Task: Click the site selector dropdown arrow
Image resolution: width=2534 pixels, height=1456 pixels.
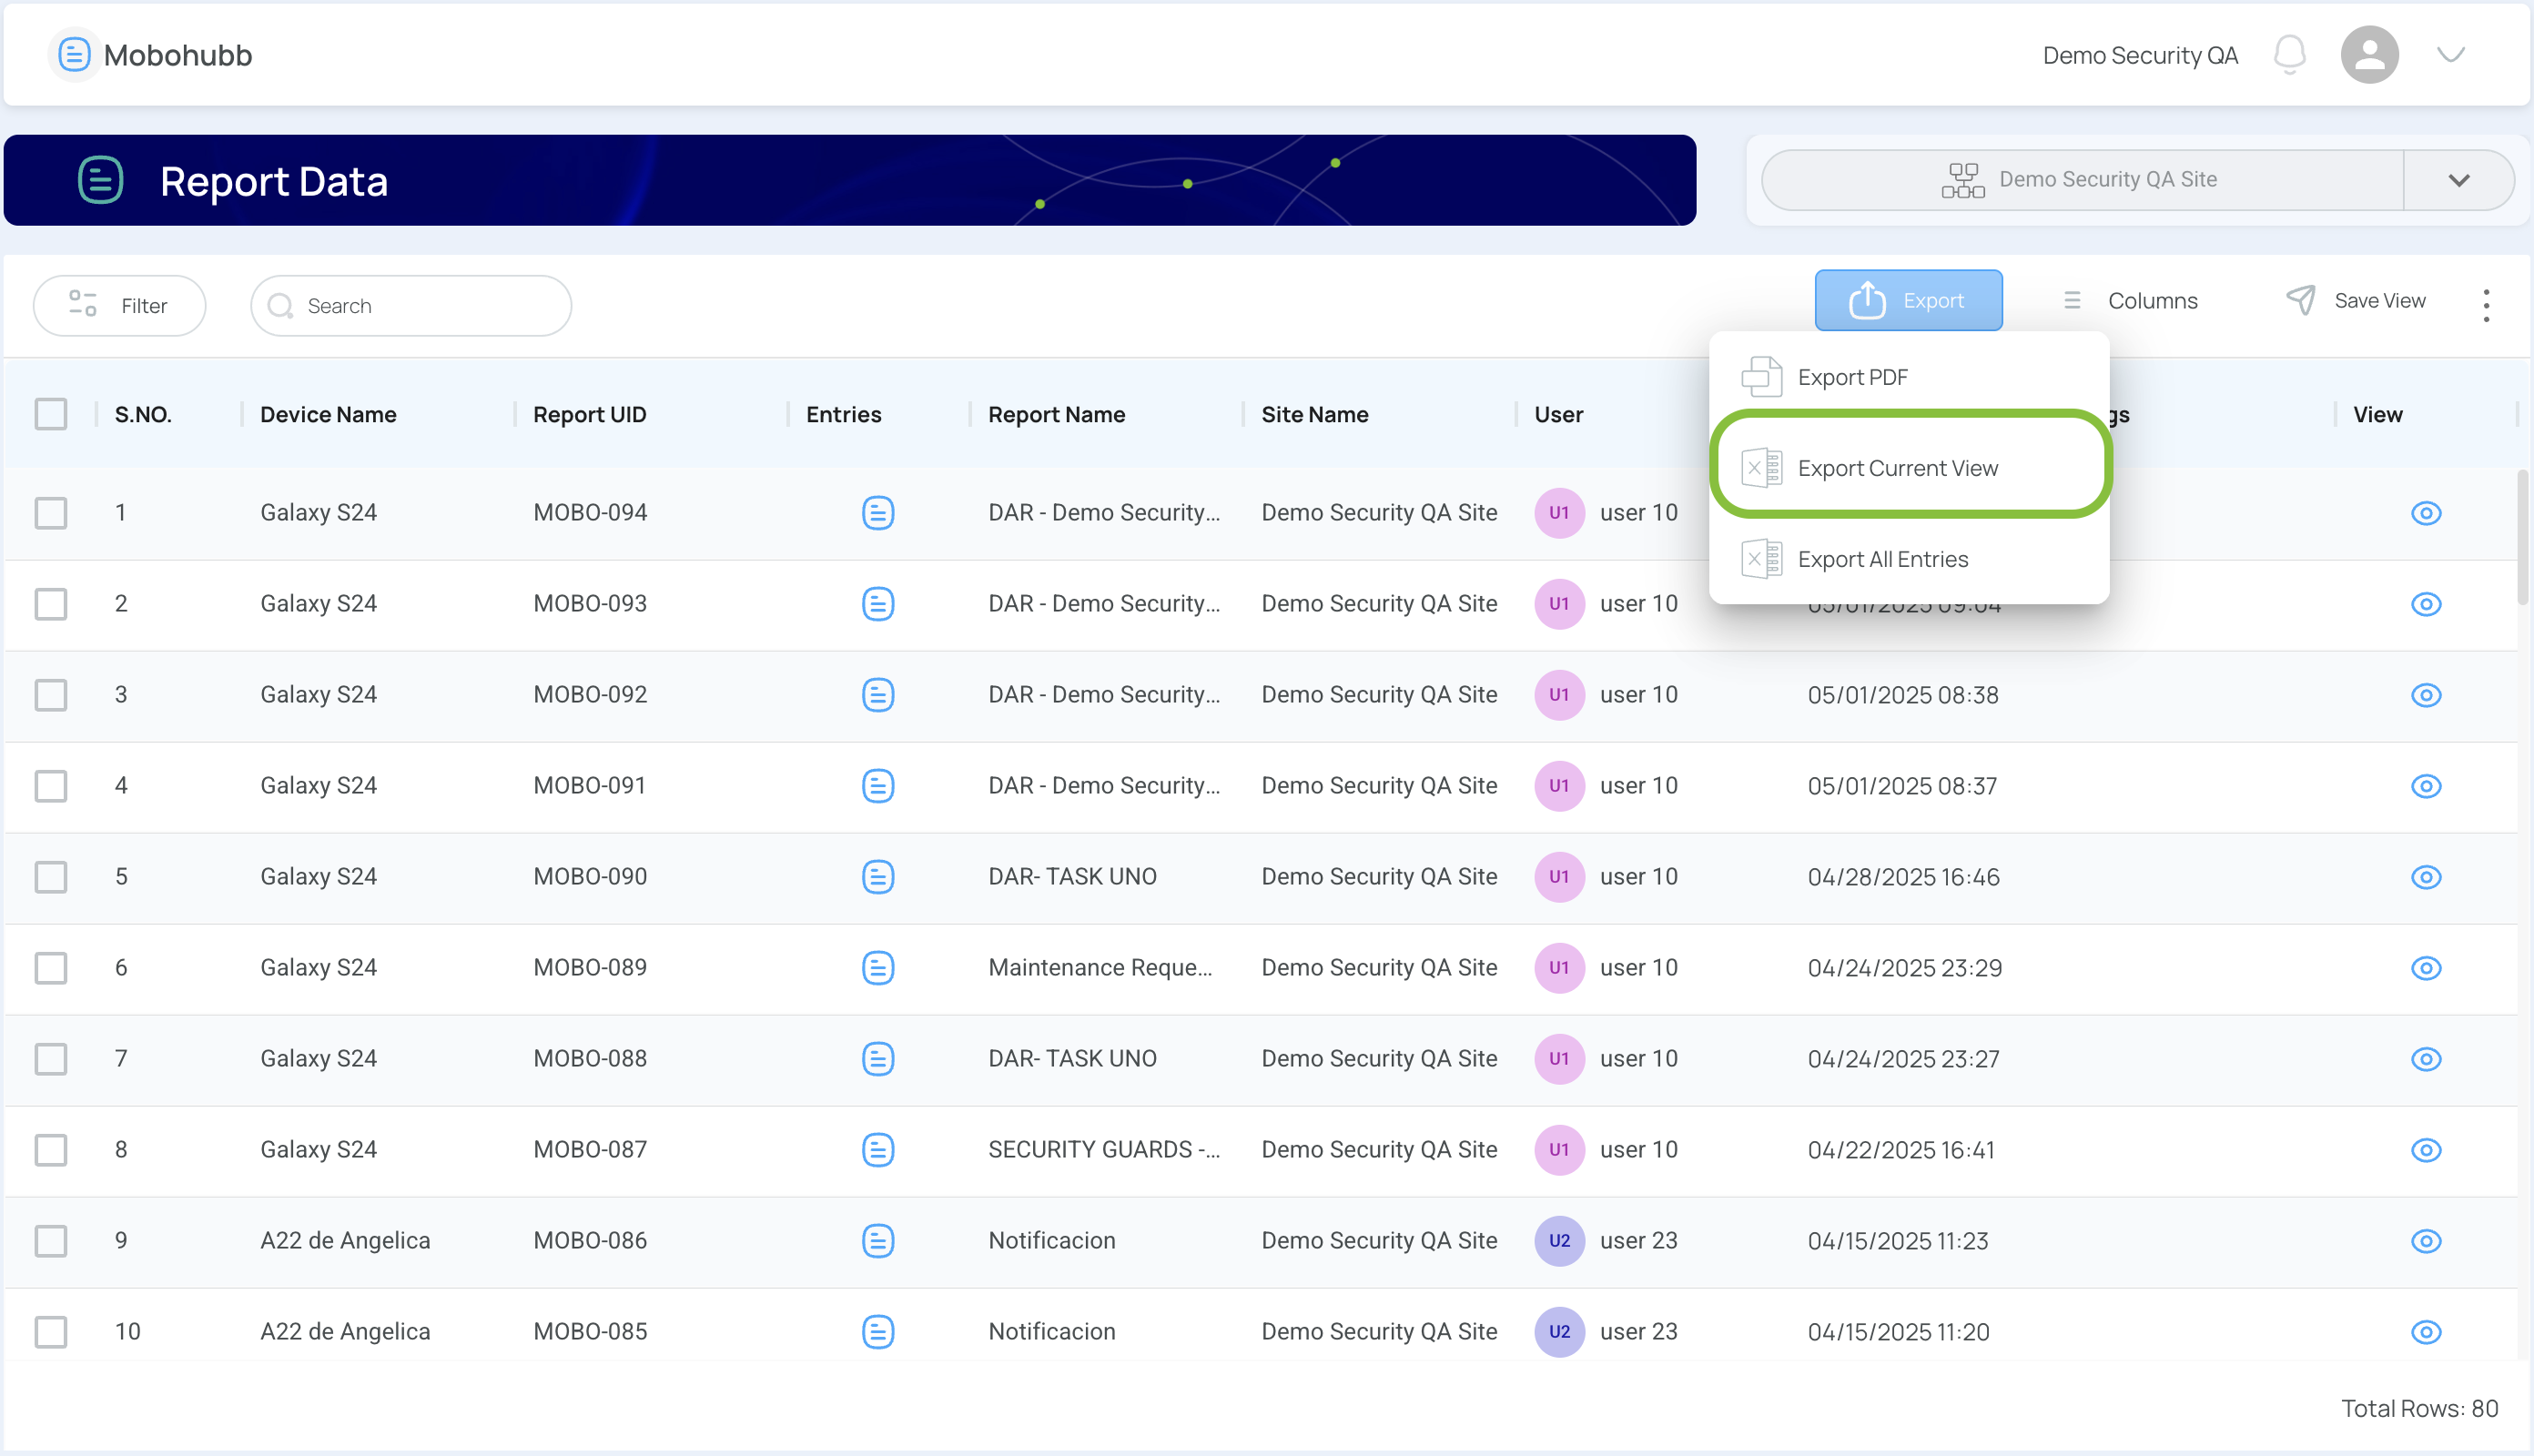Action: tap(2459, 180)
